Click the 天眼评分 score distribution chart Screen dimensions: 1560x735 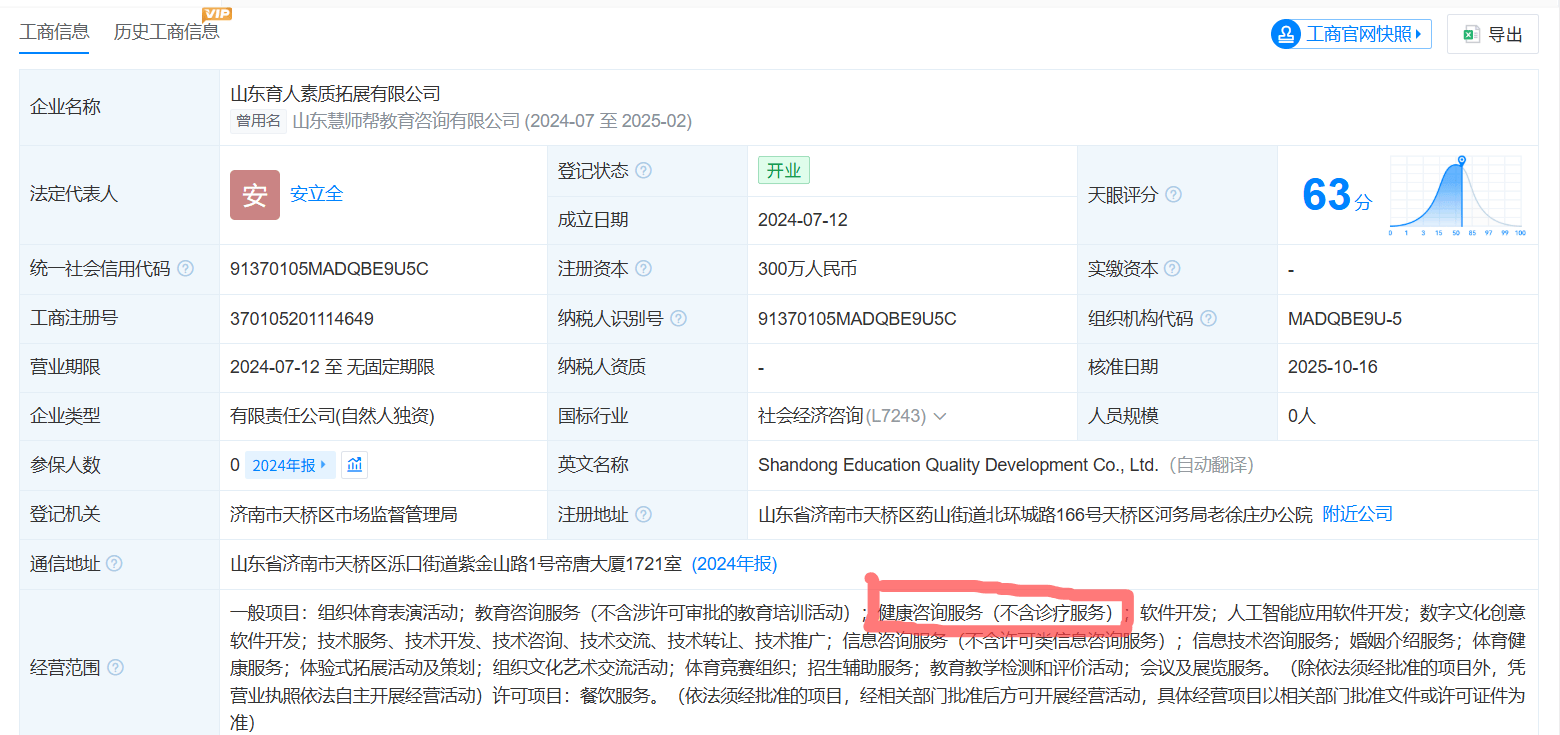point(1455,195)
